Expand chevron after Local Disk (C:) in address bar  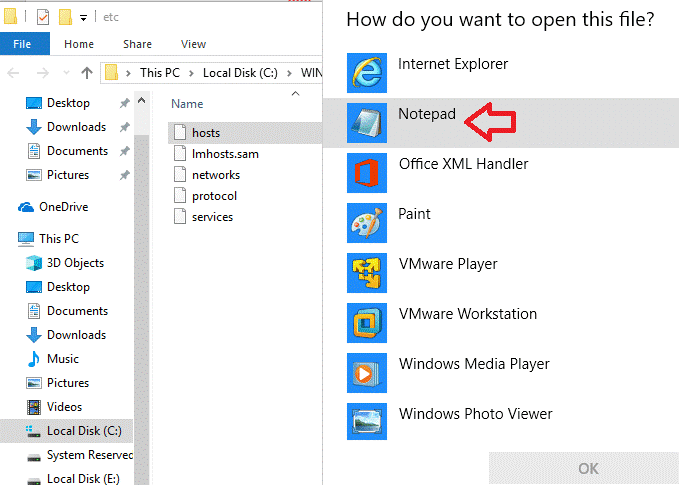(289, 73)
